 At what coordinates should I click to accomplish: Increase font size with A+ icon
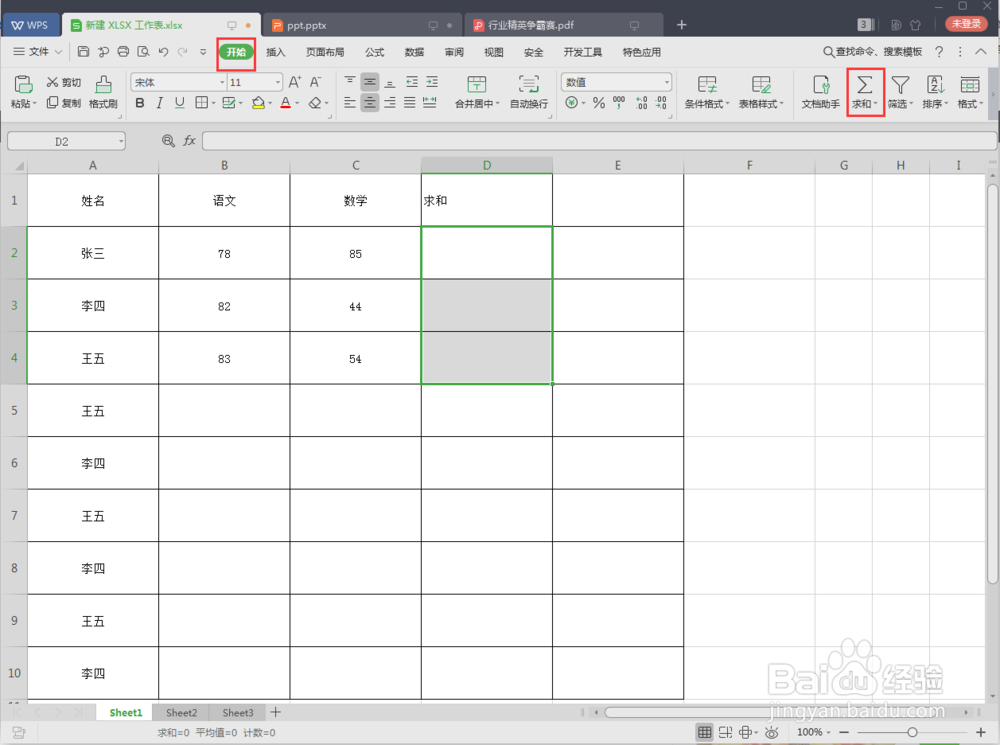(x=295, y=82)
